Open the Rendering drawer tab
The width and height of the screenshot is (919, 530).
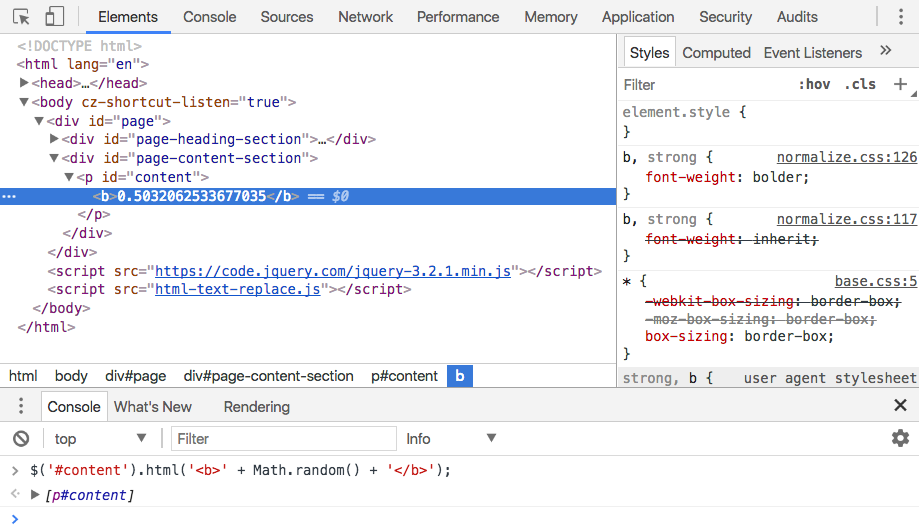(257, 406)
